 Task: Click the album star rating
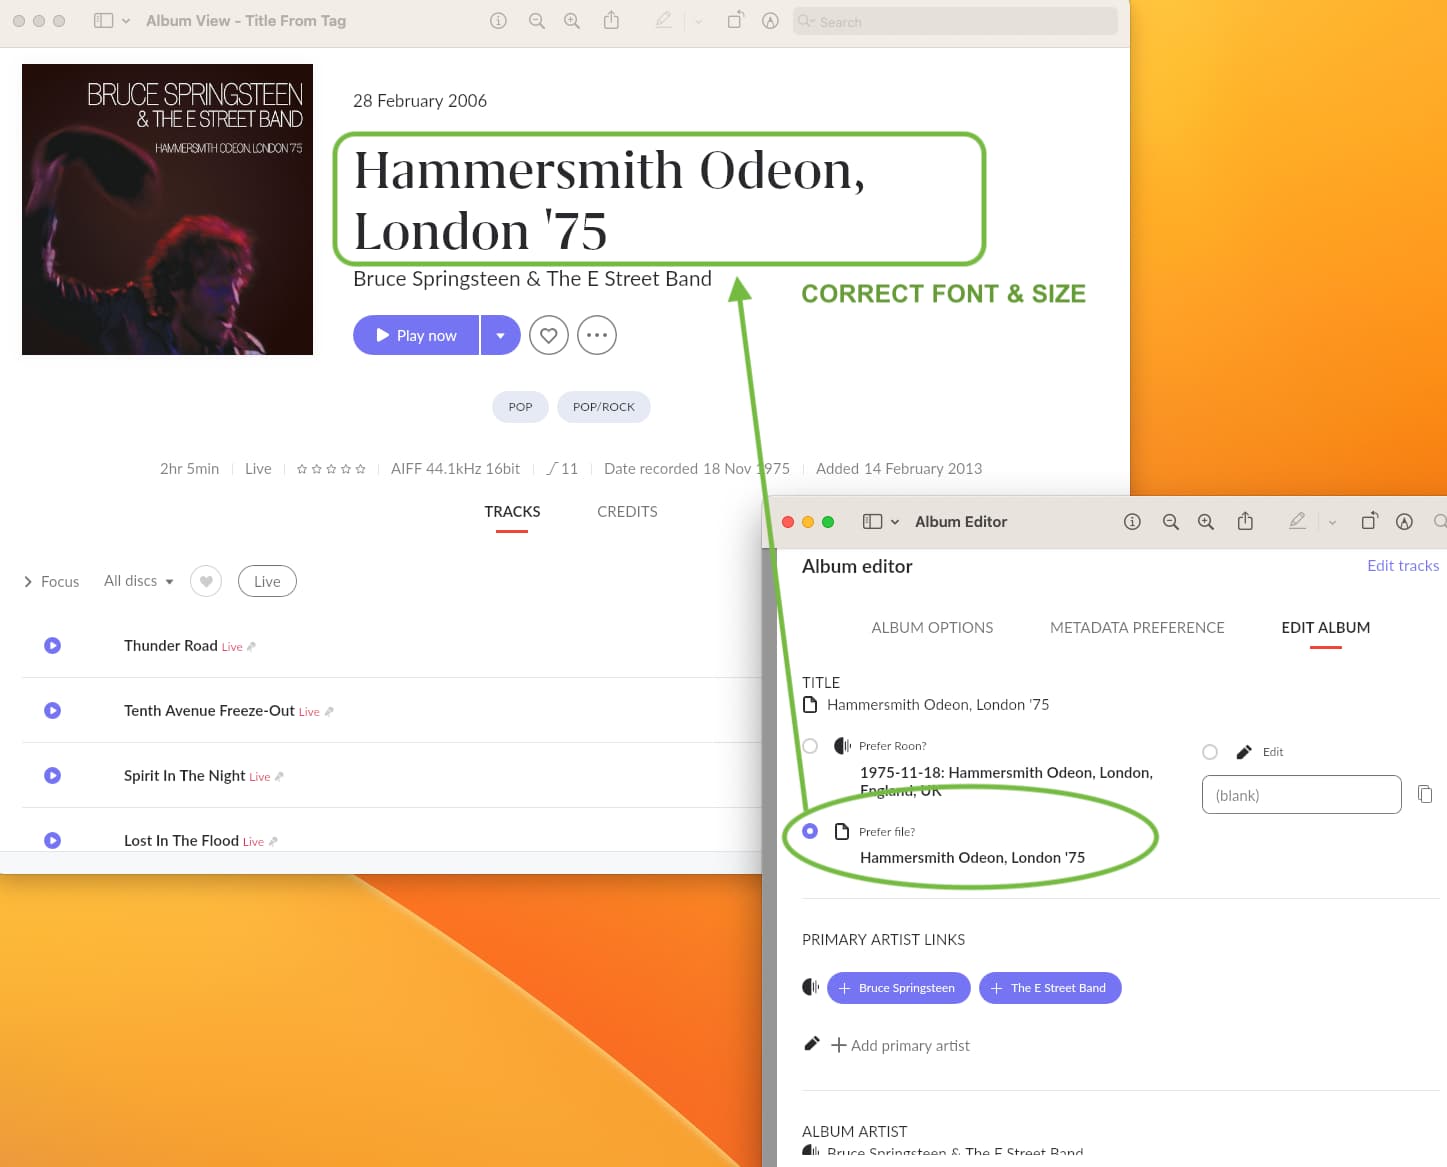[331, 469]
